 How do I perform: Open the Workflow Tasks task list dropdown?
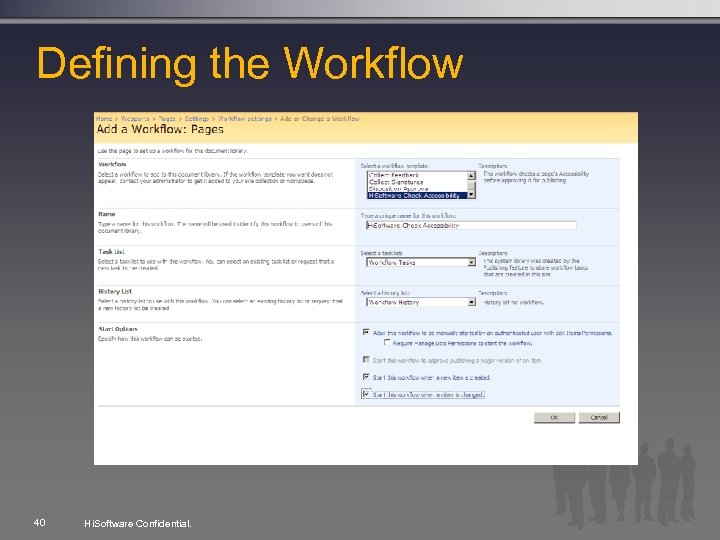pos(421,262)
